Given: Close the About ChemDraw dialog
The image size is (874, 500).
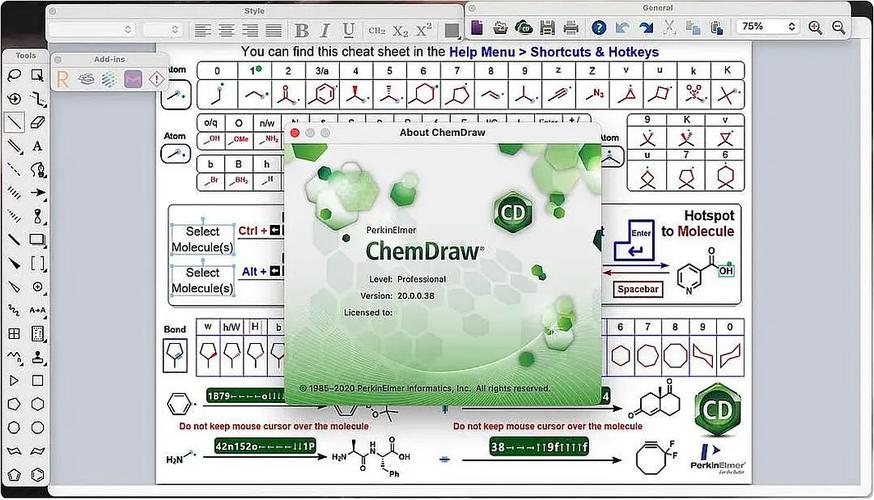Looking at the screenshot, I should (x=295, y=133).
